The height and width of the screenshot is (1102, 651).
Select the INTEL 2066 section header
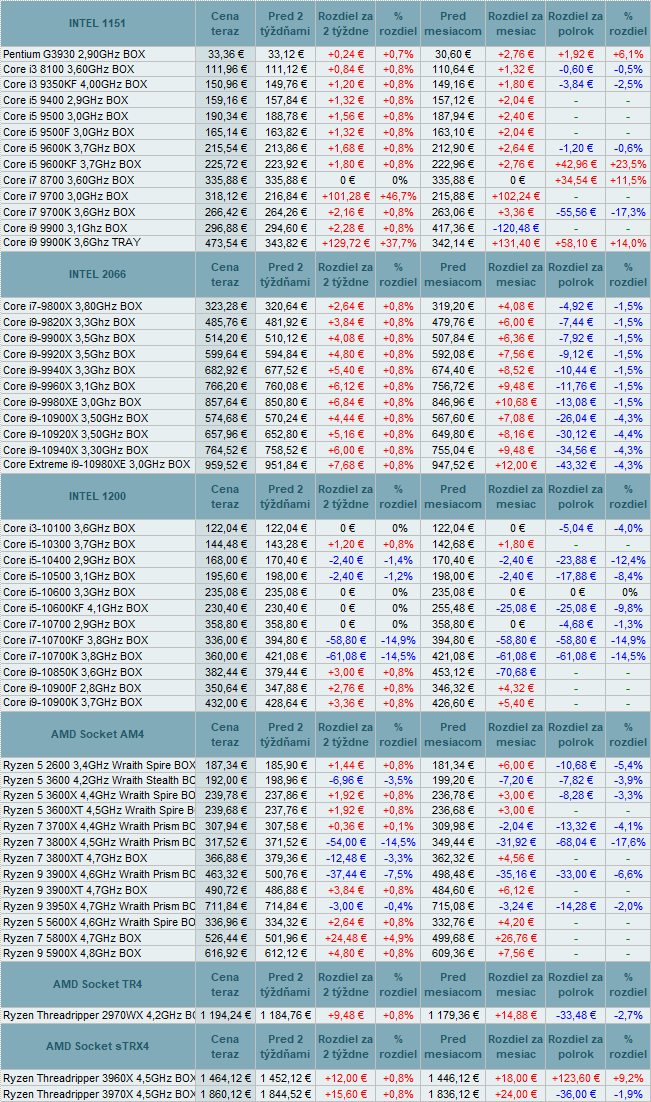[98, 274]
